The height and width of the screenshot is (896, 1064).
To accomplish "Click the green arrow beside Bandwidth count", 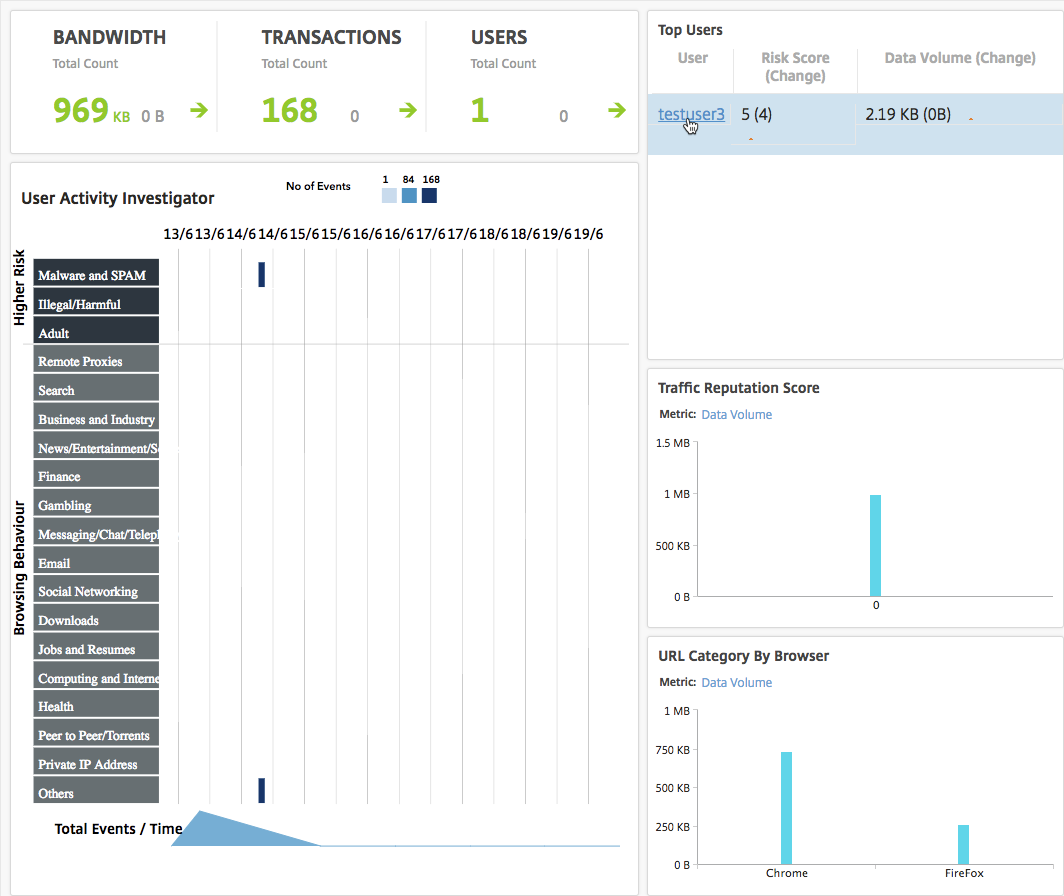I will pos(198,110).
